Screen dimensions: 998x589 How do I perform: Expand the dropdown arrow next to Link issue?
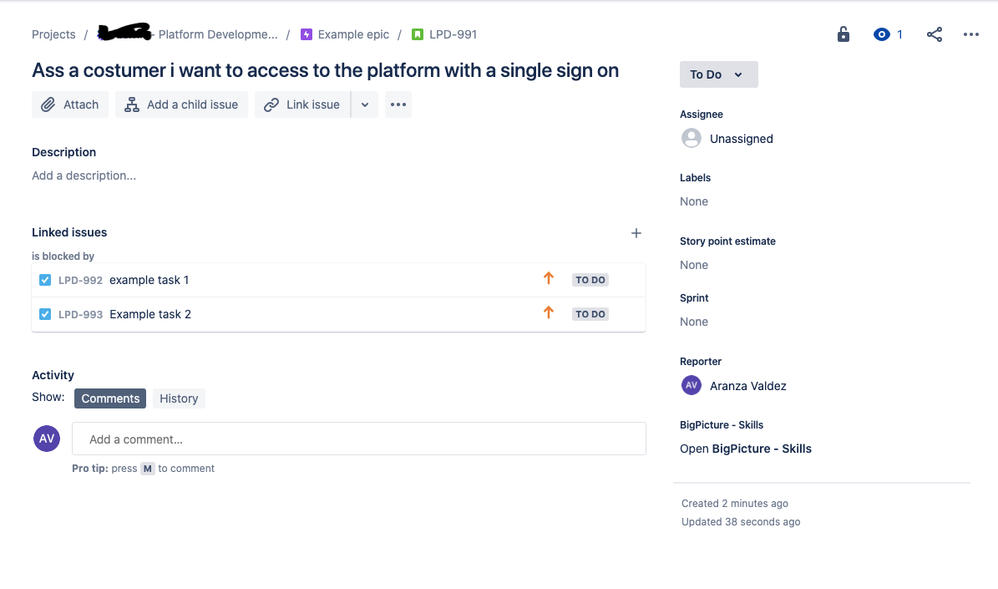365,104
